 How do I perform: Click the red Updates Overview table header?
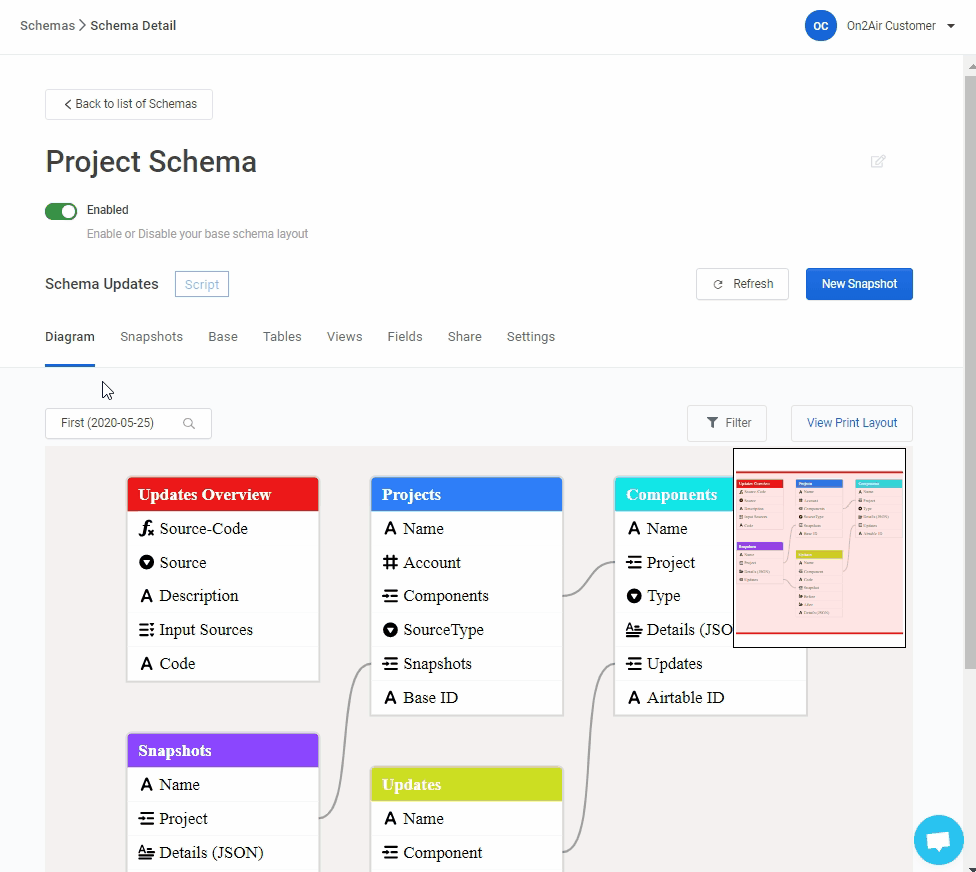[x=223, y=495]
